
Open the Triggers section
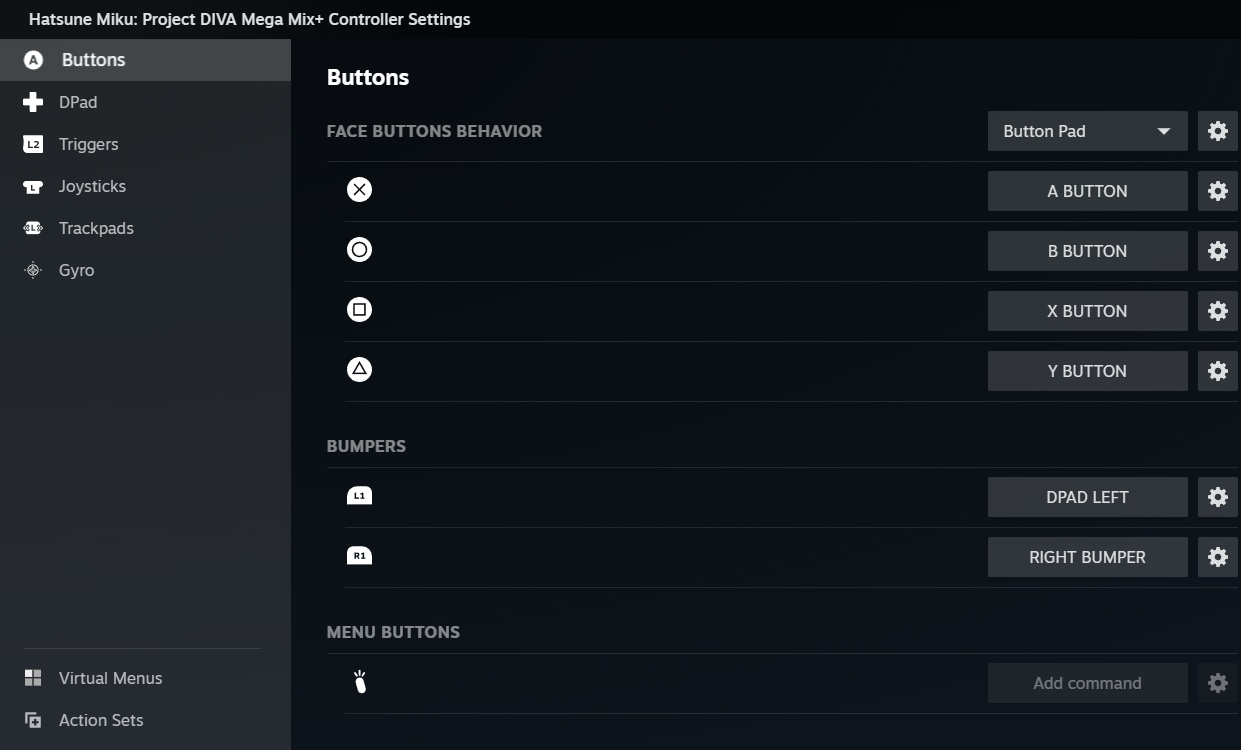(88, 144)
